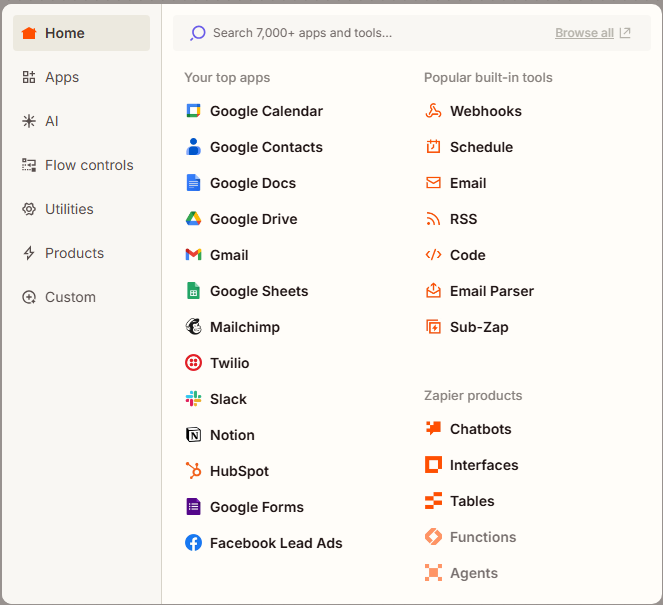Select the Code brackets icon
The image size is (663, 605).
pos(433,255)
